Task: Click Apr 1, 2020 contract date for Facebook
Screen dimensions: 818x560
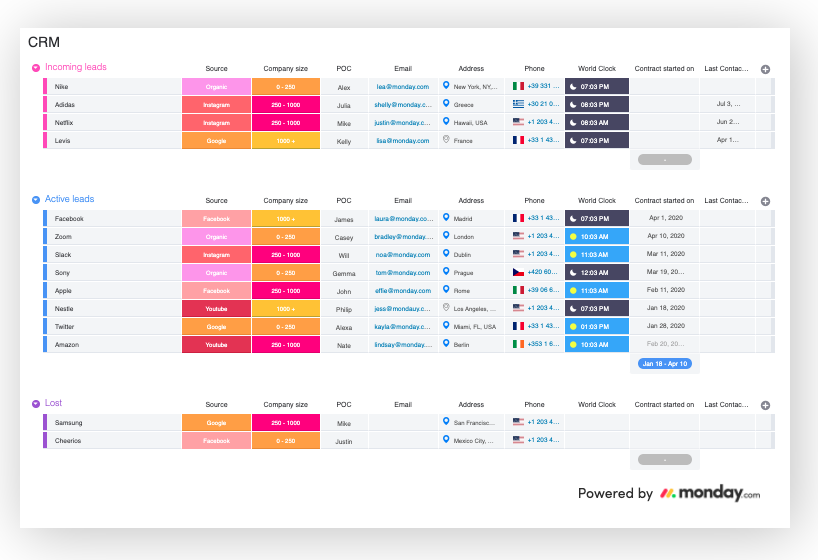Action: (x=666, y=218)
